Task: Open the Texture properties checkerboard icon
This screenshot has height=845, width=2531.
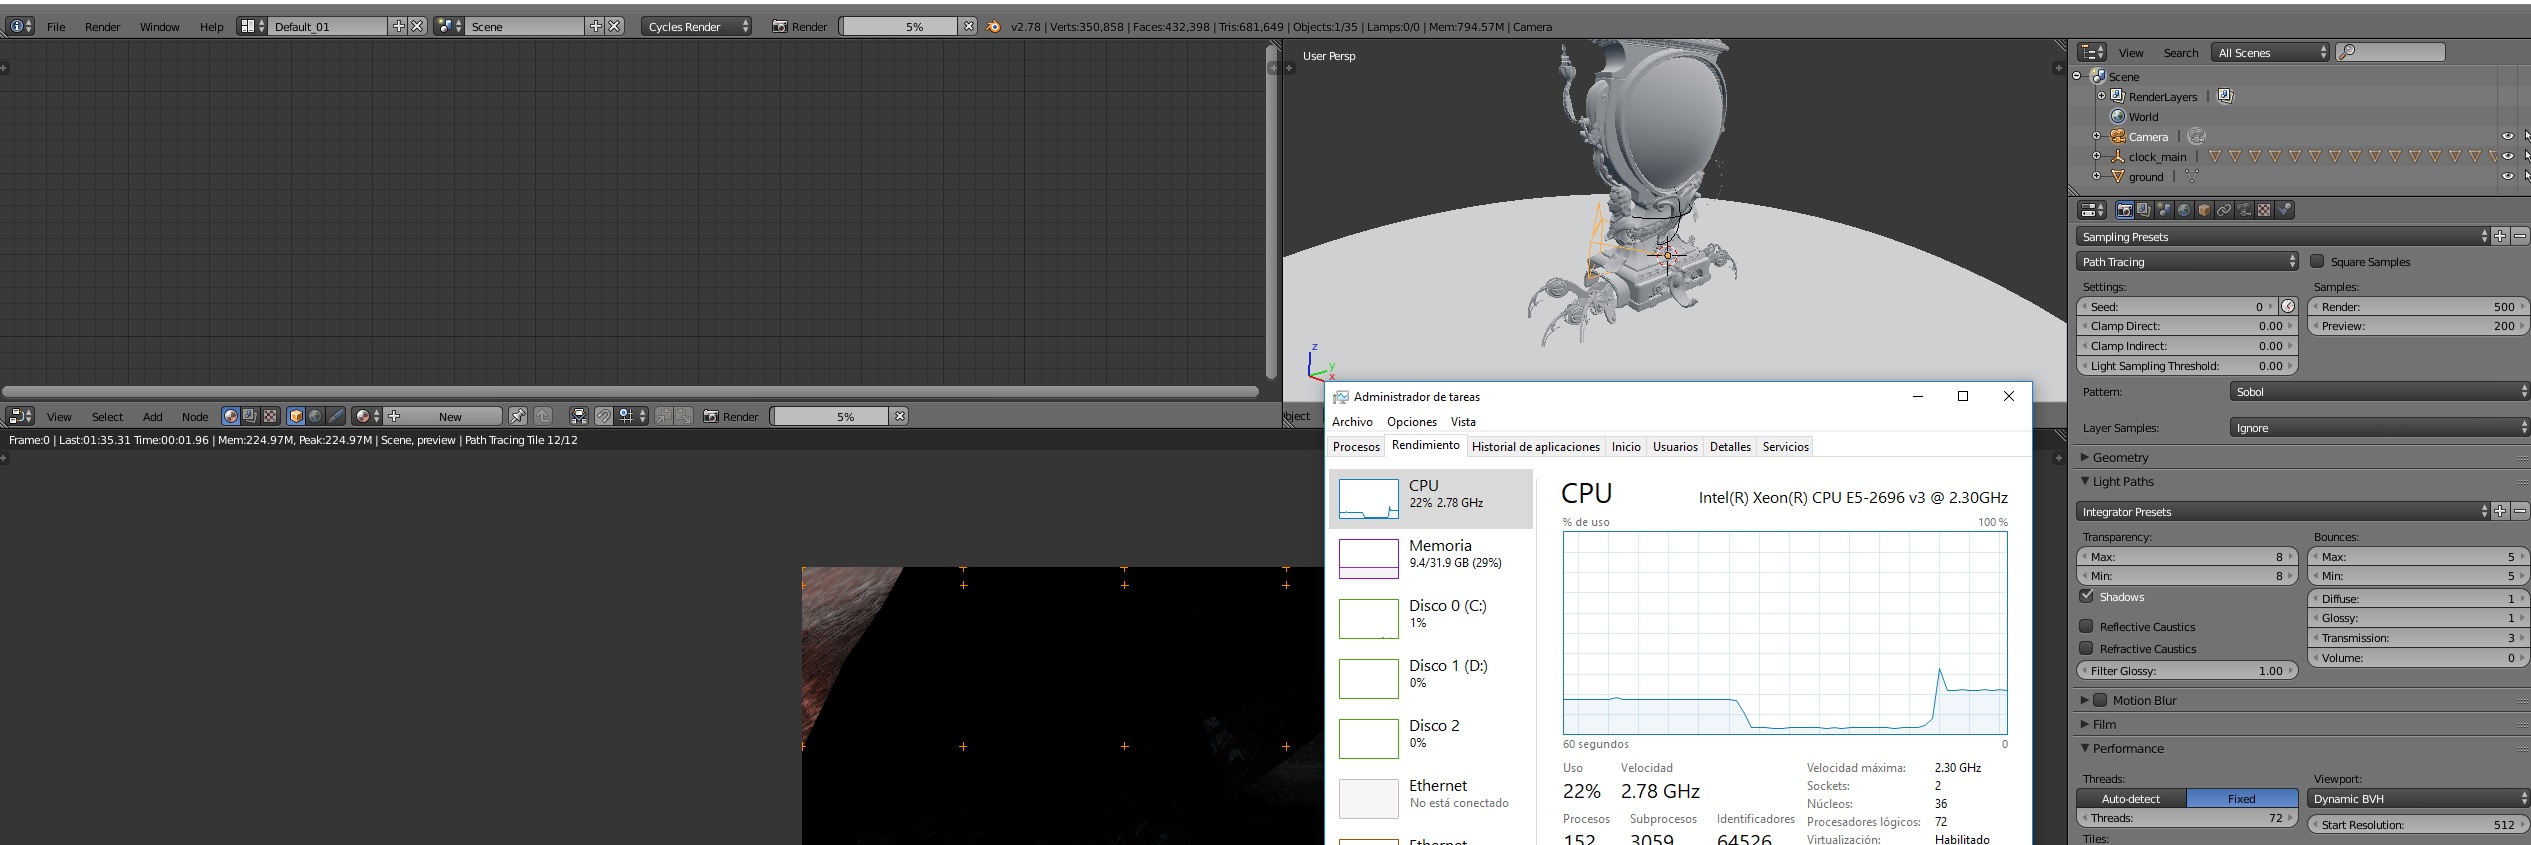Action: tap(2264, 210)
